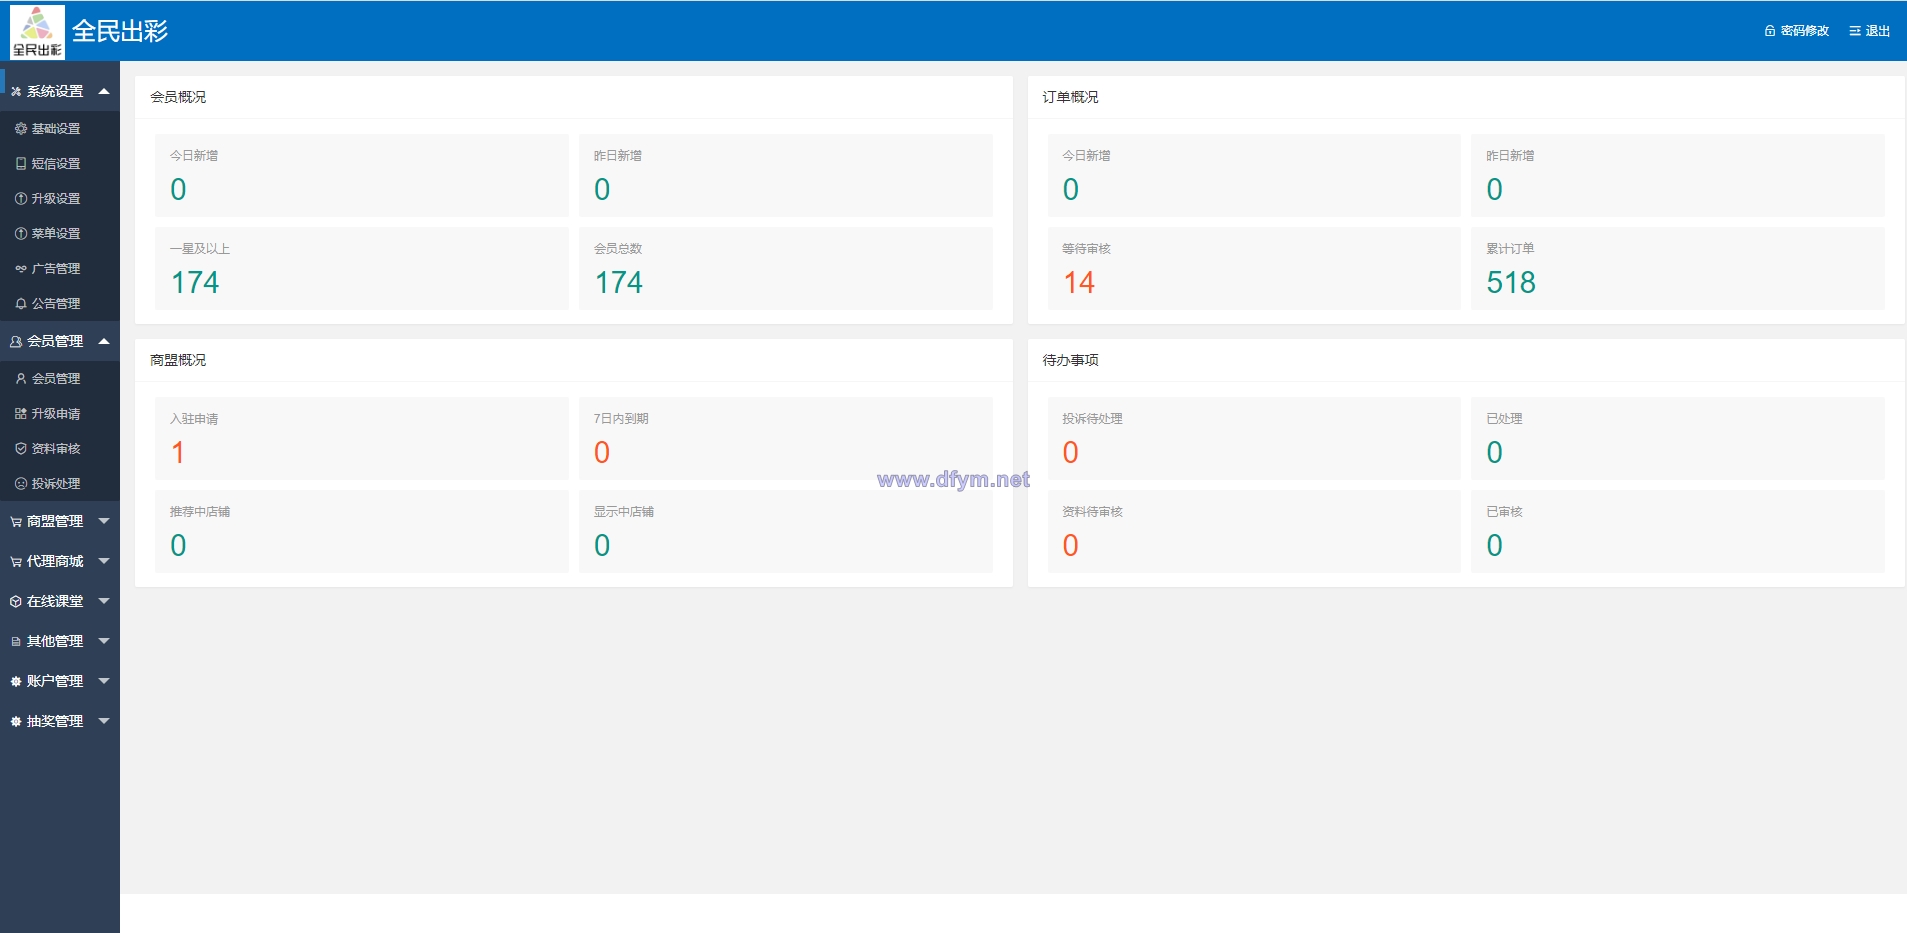Expand the 代理商城 menu arrow

(x=104, y=561)
